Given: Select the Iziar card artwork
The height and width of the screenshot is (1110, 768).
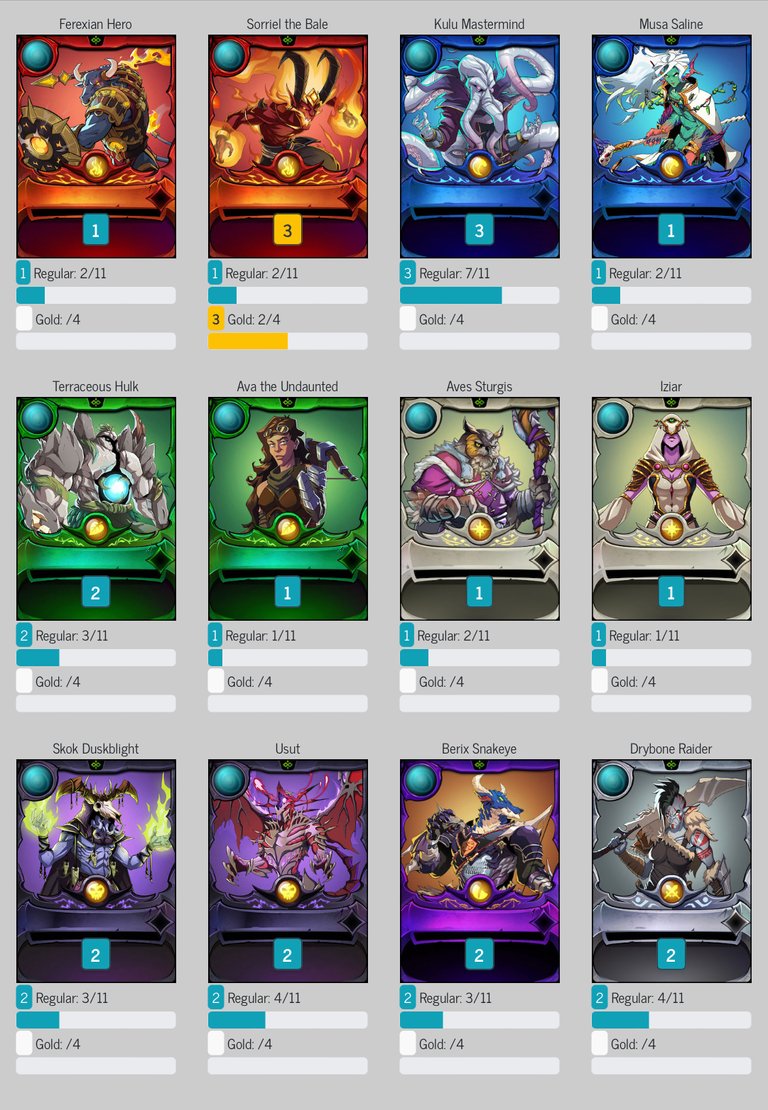Looking at the screenshot, I should [x=671, y=509].
